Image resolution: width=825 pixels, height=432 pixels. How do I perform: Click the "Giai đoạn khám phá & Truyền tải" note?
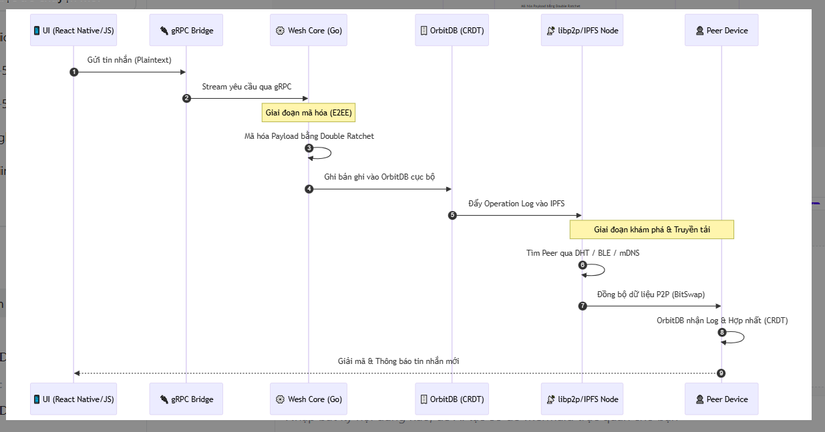point(652,230)
